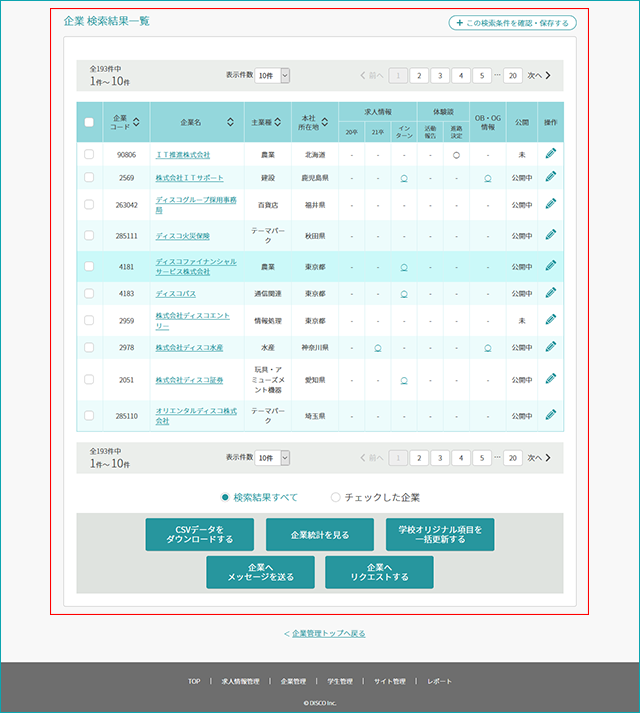Click edit pencil for company 285111
The image size is (640, 713).
pyautogui.click(x=550, y=235)
